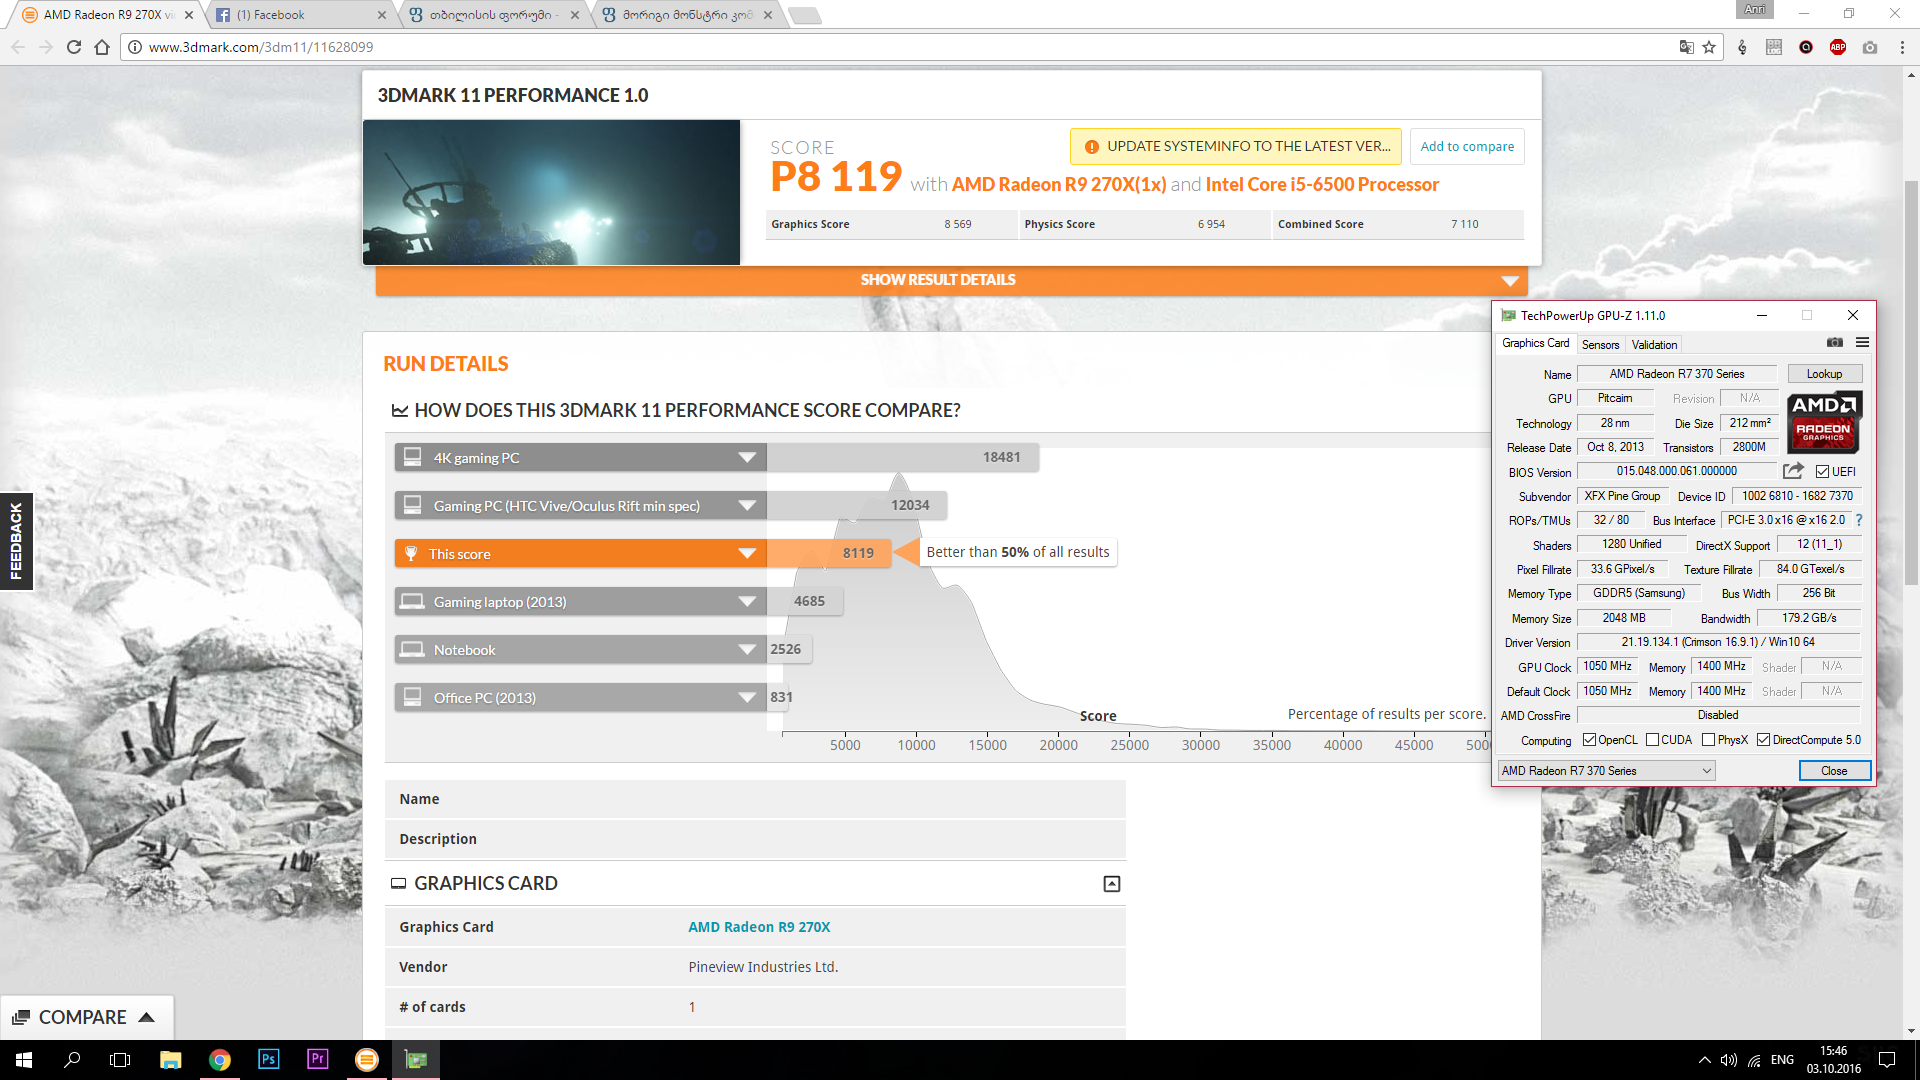Open the GPU-Z hamburger menu icon
The width and height of the screenshot is (1920, 1080).
(x=1862, y=343)
